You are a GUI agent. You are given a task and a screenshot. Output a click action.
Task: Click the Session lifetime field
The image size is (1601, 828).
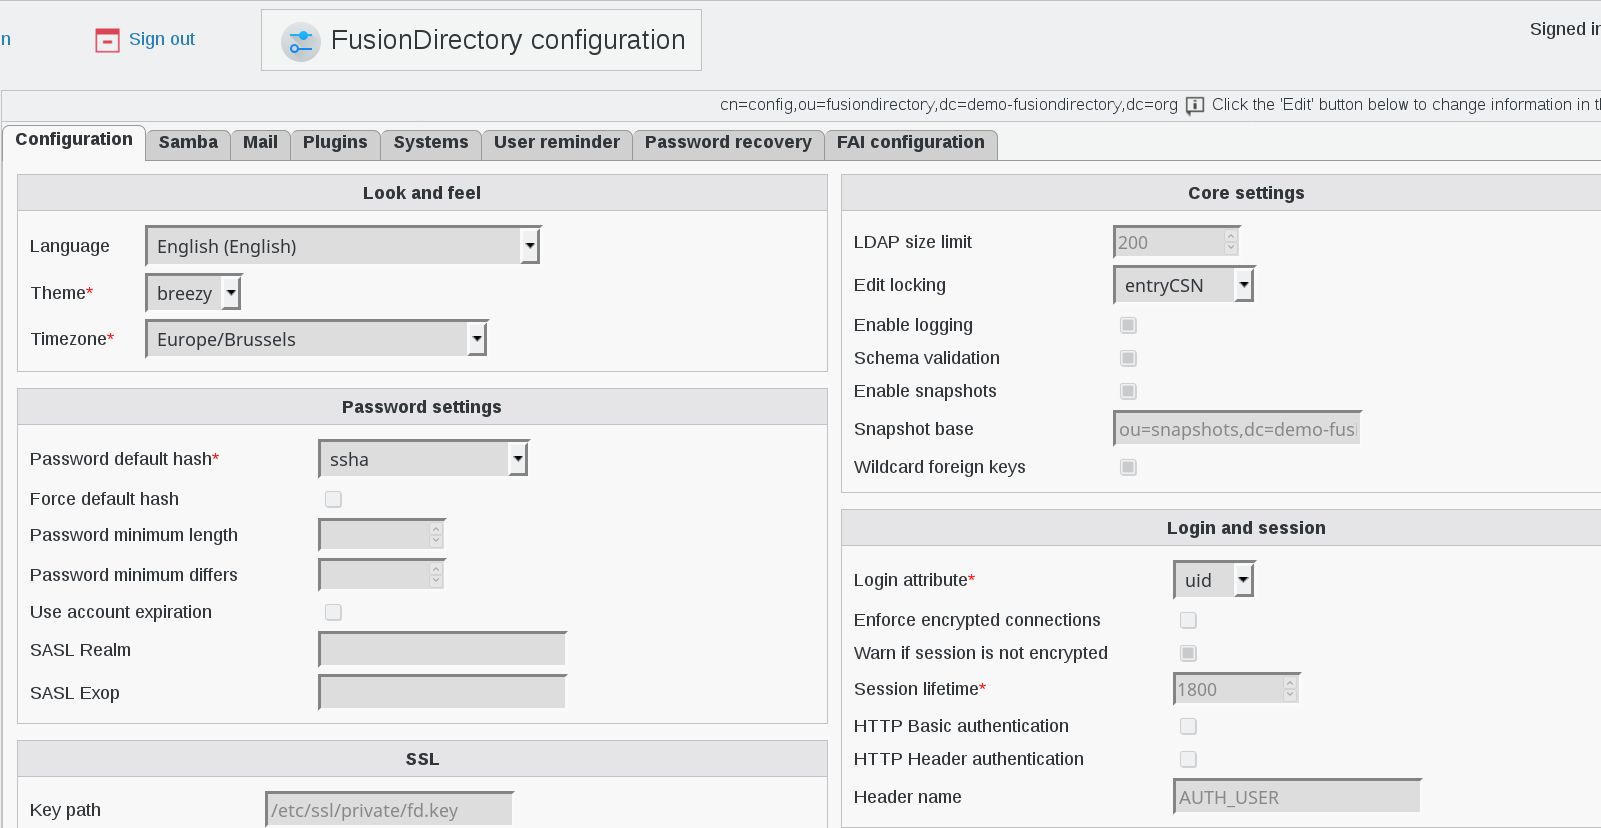(1237, 689)
